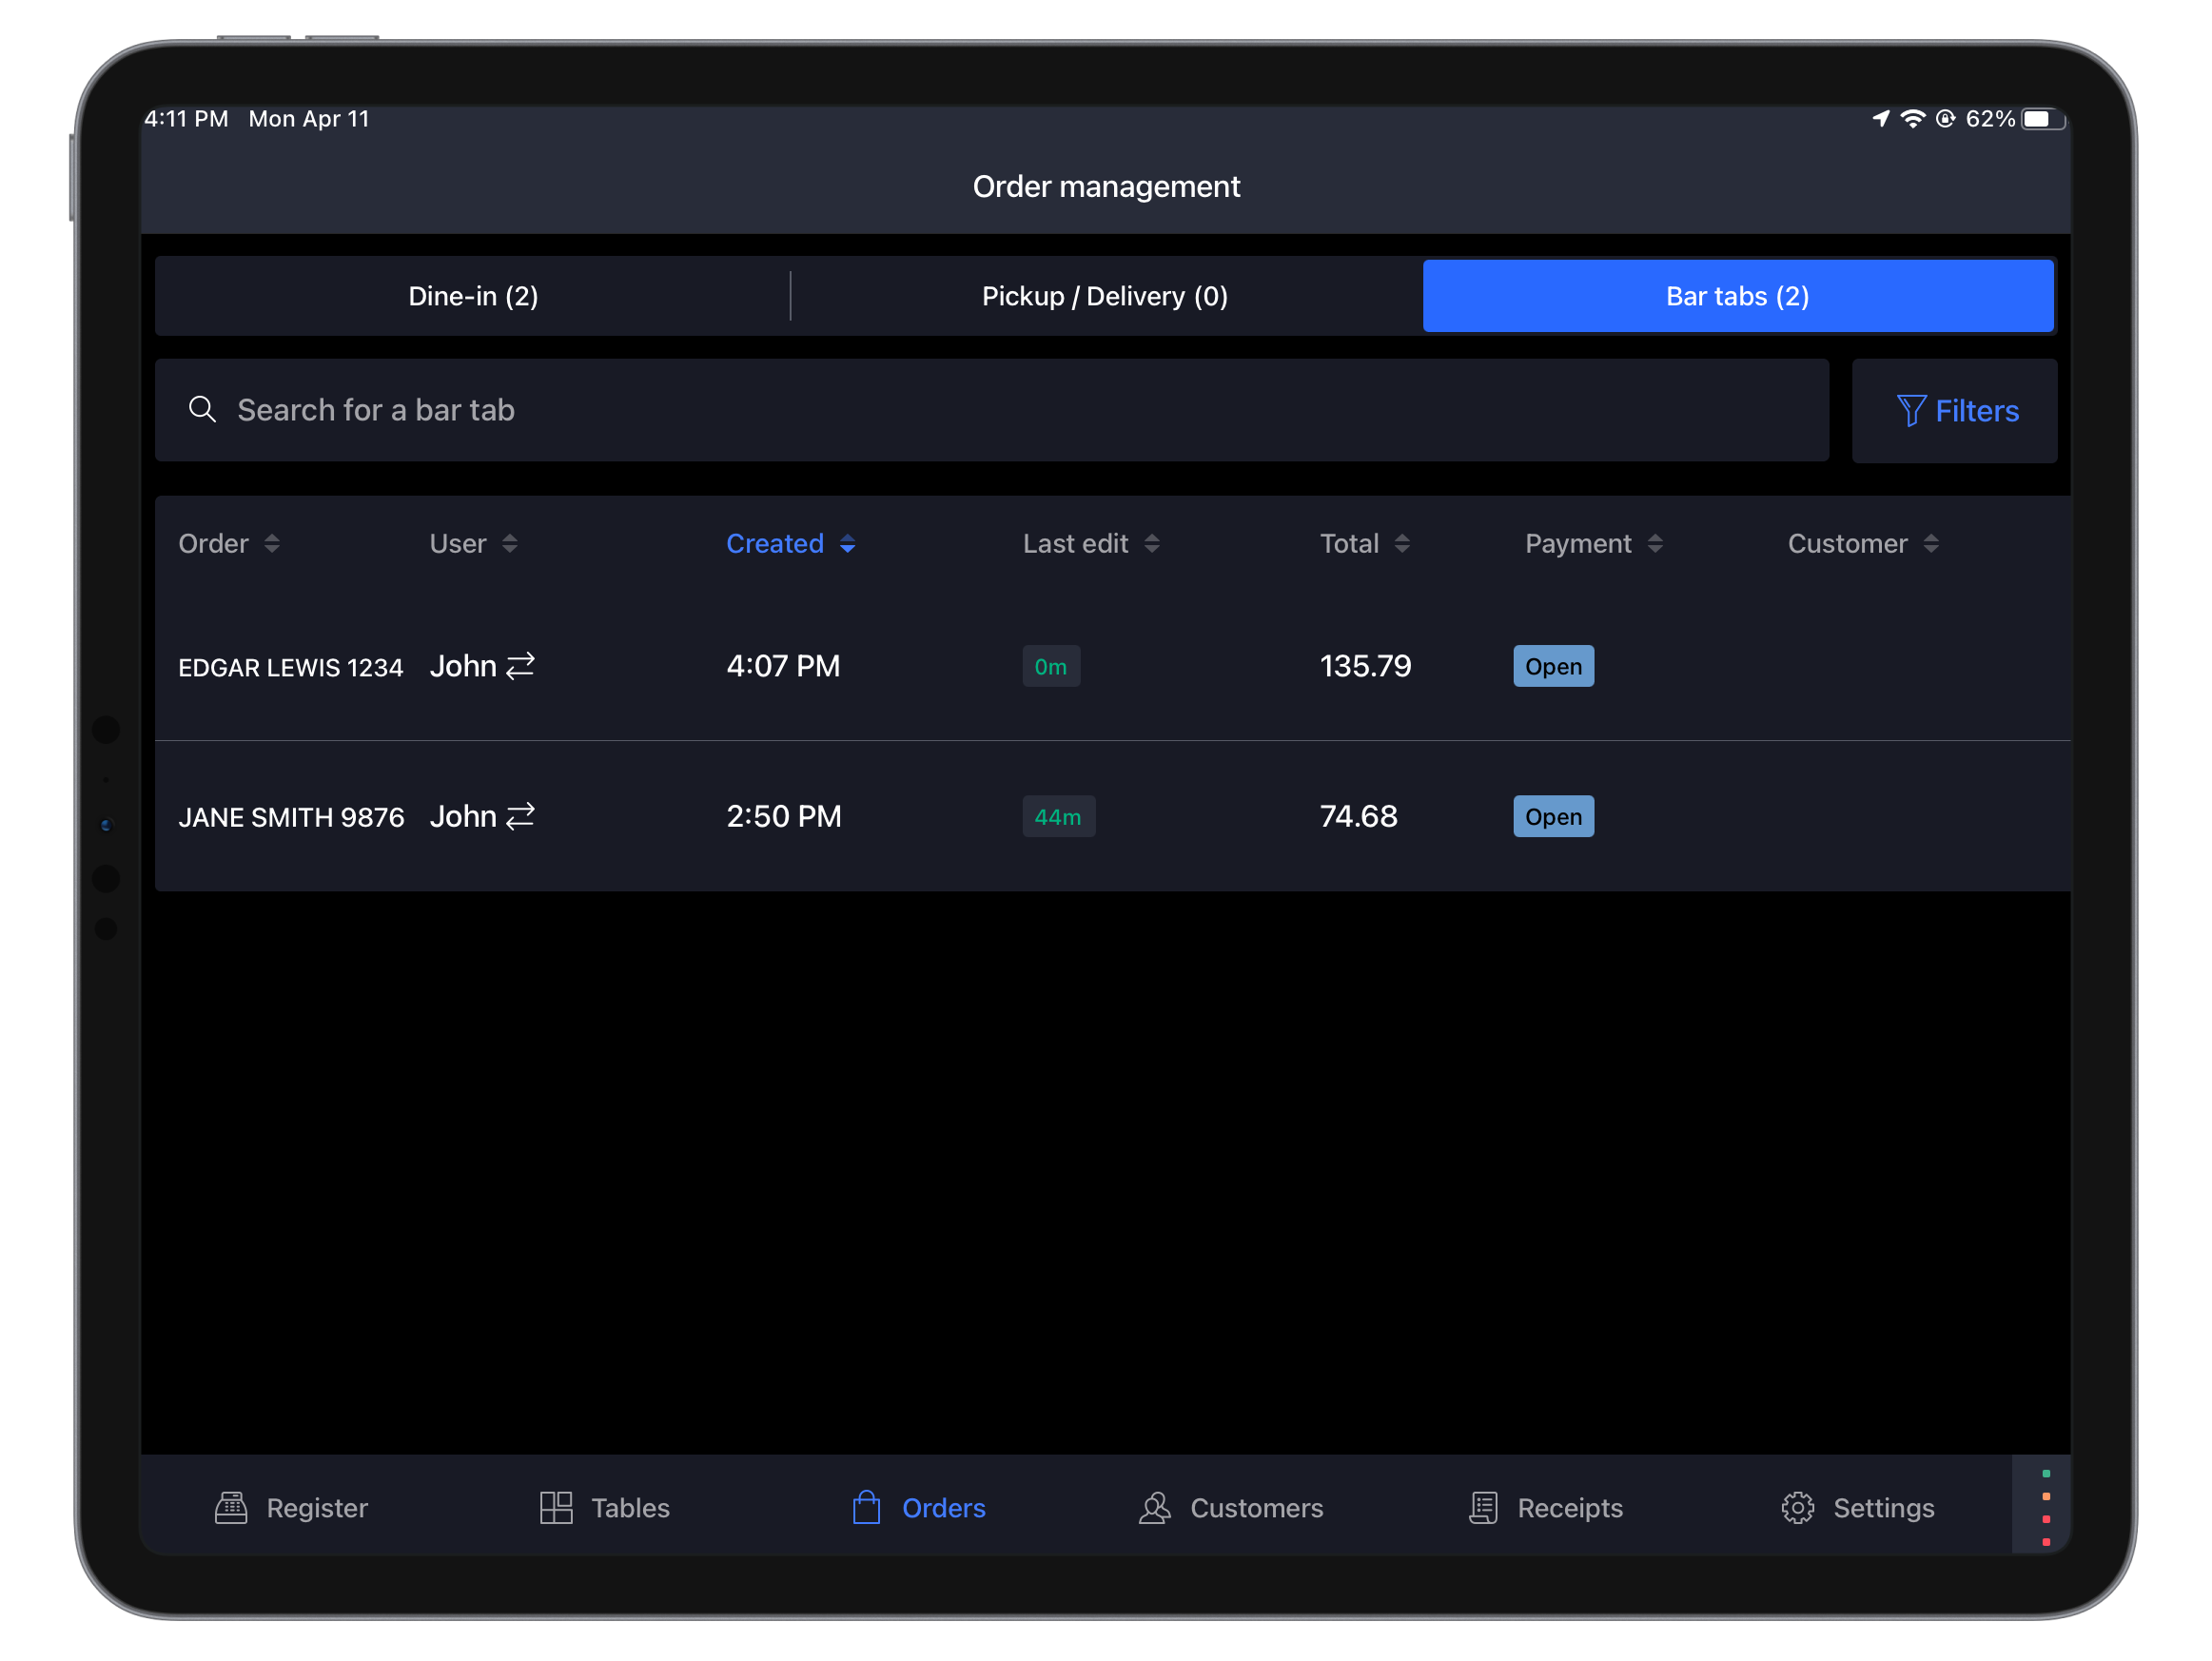
Task: Click Open payment status on JANE SMITH
Action: point(1553,814)
